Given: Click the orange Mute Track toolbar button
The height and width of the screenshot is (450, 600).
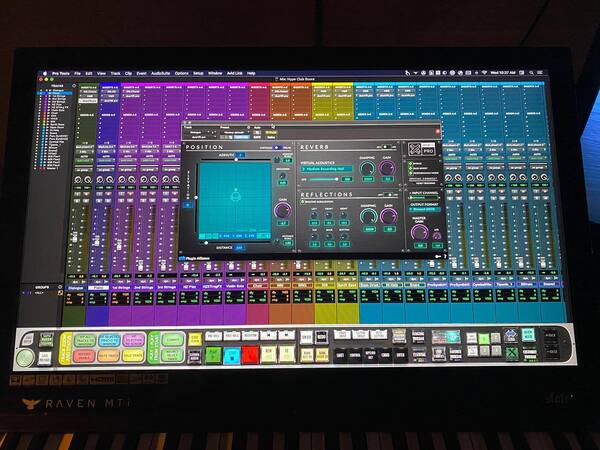Looking at the screenshot, I should 109,355.
